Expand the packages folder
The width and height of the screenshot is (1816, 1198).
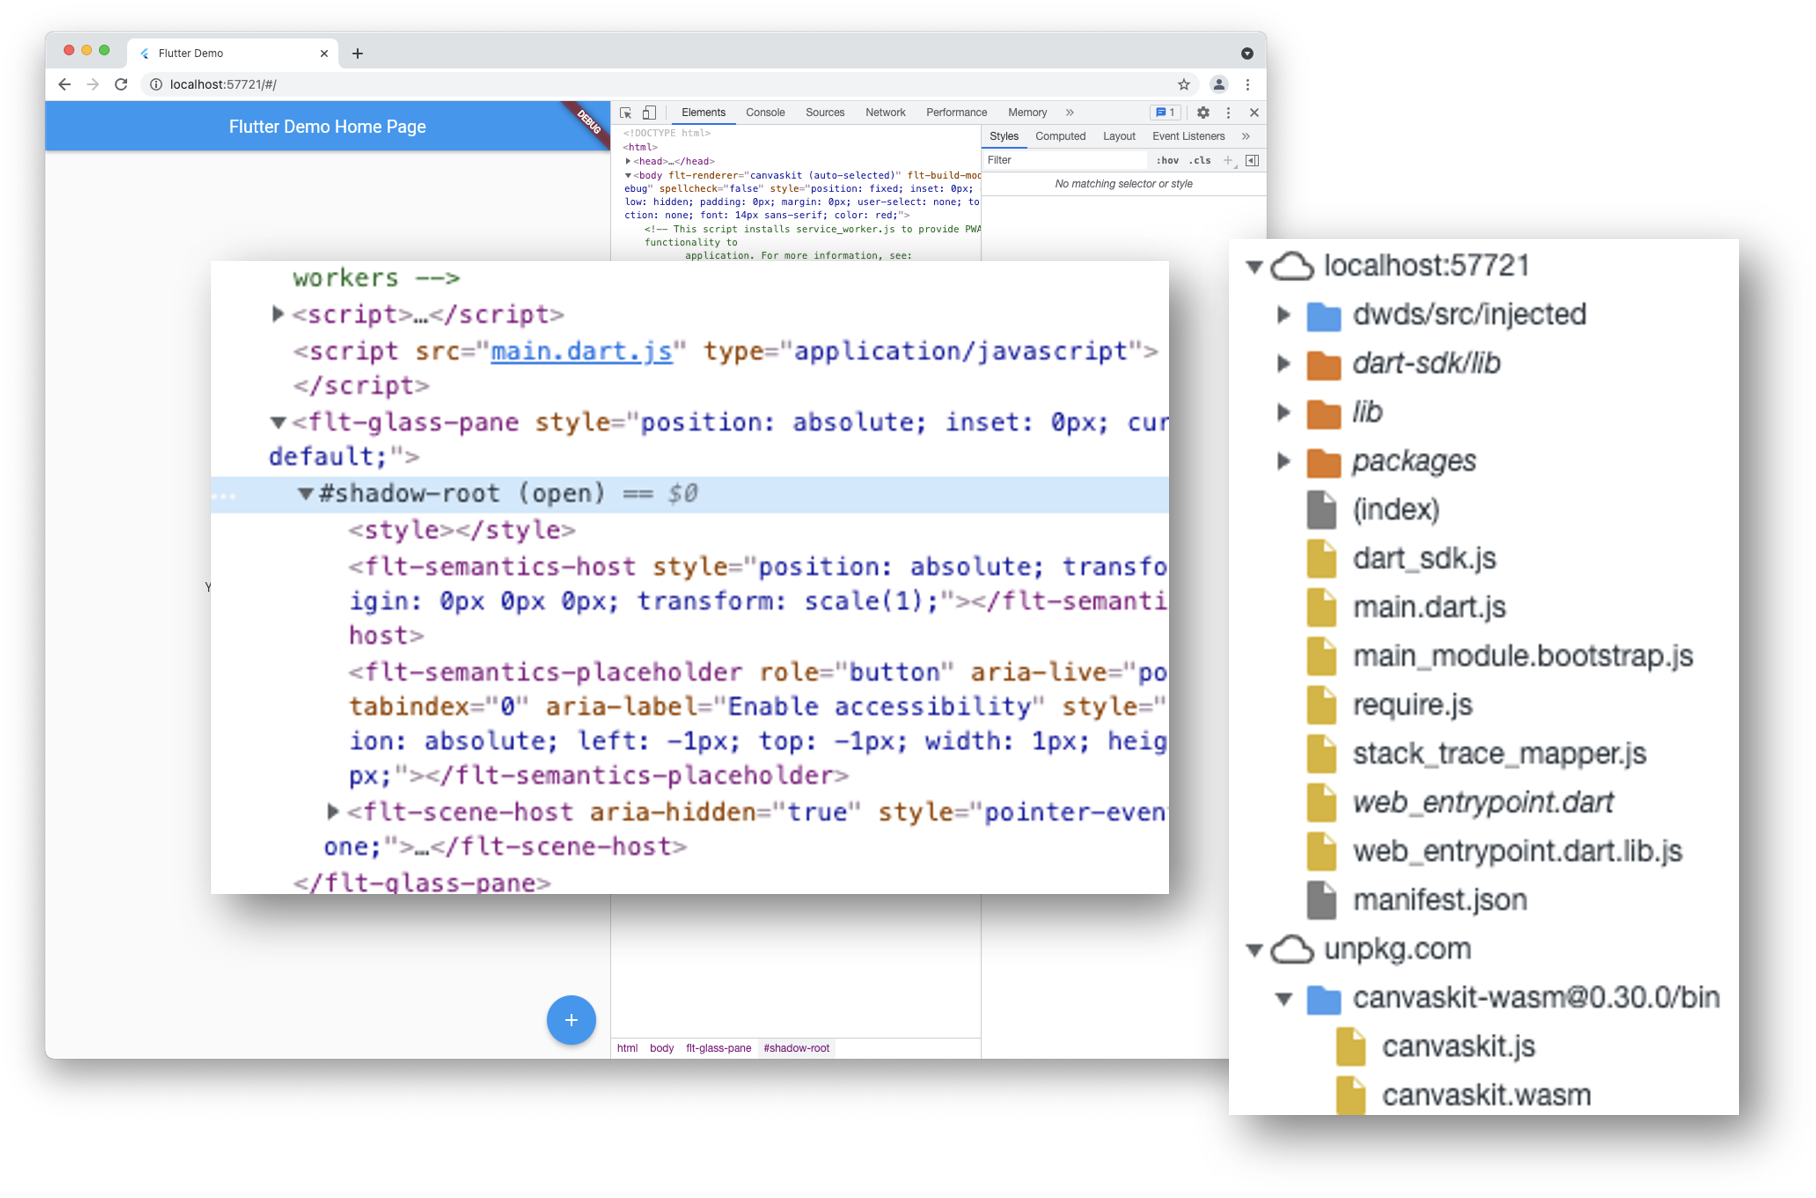(1284, 462)
